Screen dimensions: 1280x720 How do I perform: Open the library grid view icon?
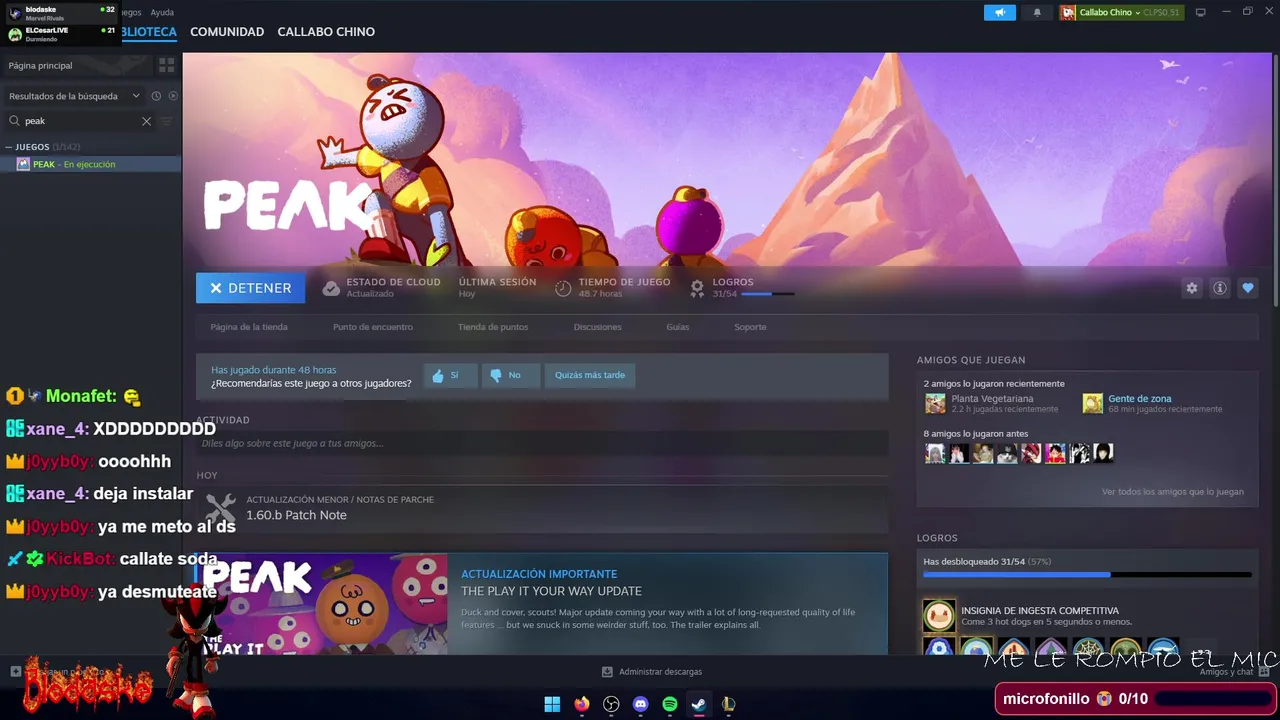(x=166, y=65)
